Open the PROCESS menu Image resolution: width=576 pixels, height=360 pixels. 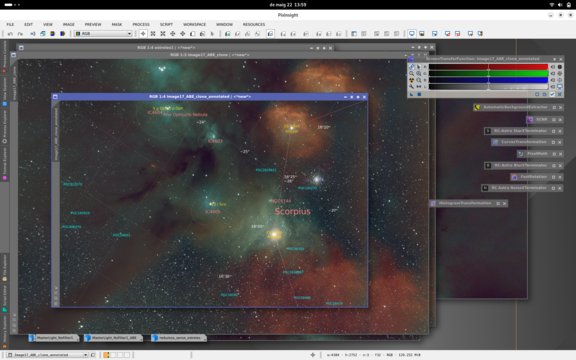click(x=141, y=25)
